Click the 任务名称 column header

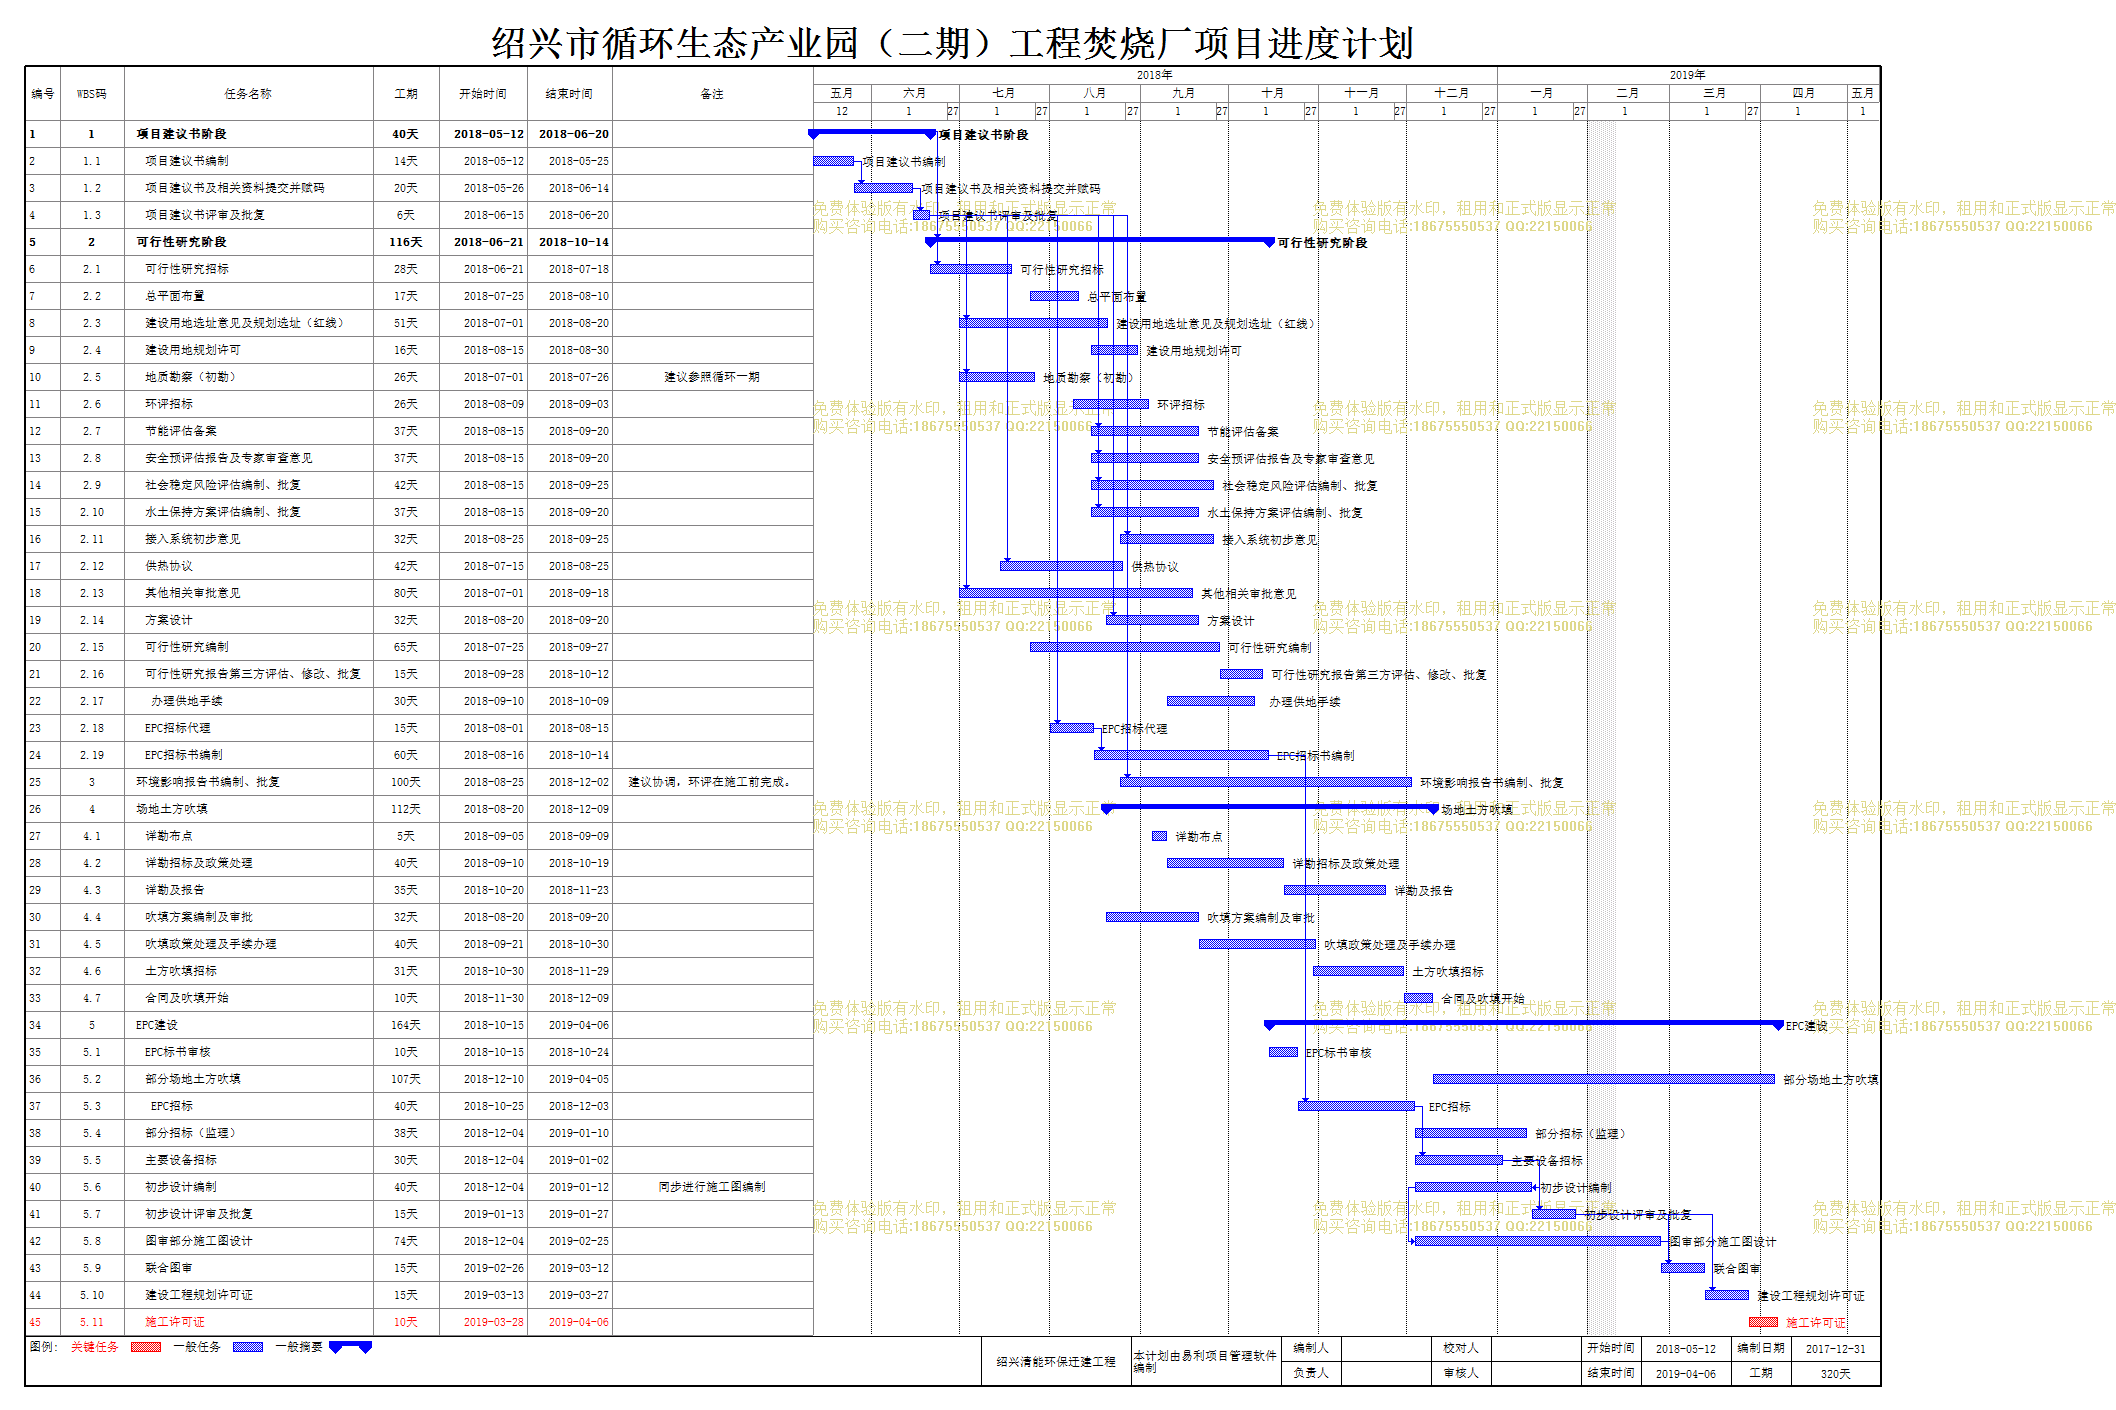click(x=248, y=94)
